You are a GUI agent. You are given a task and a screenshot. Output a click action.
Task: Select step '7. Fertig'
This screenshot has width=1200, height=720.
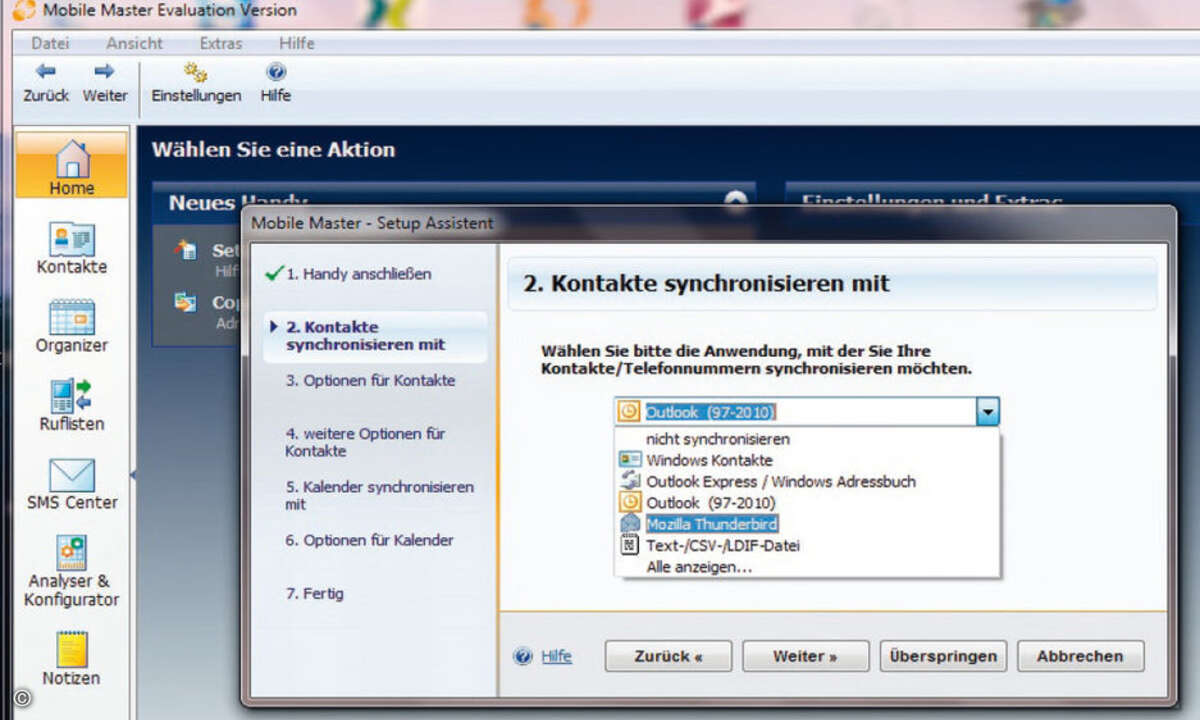(x=315, y=593)
